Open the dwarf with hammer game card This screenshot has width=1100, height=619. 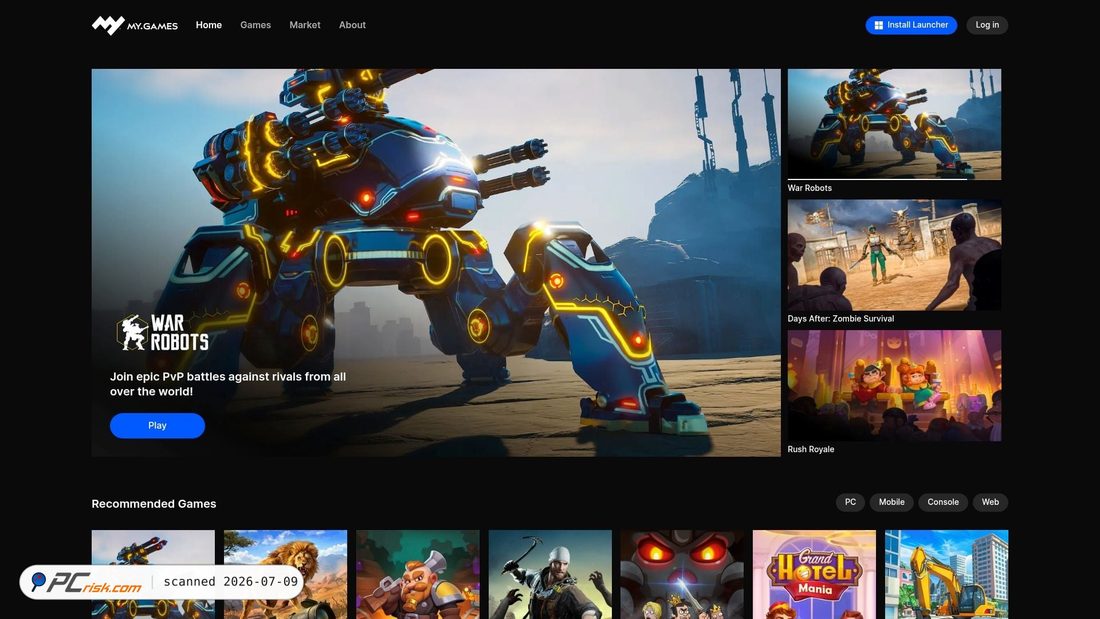click(417, 574)
